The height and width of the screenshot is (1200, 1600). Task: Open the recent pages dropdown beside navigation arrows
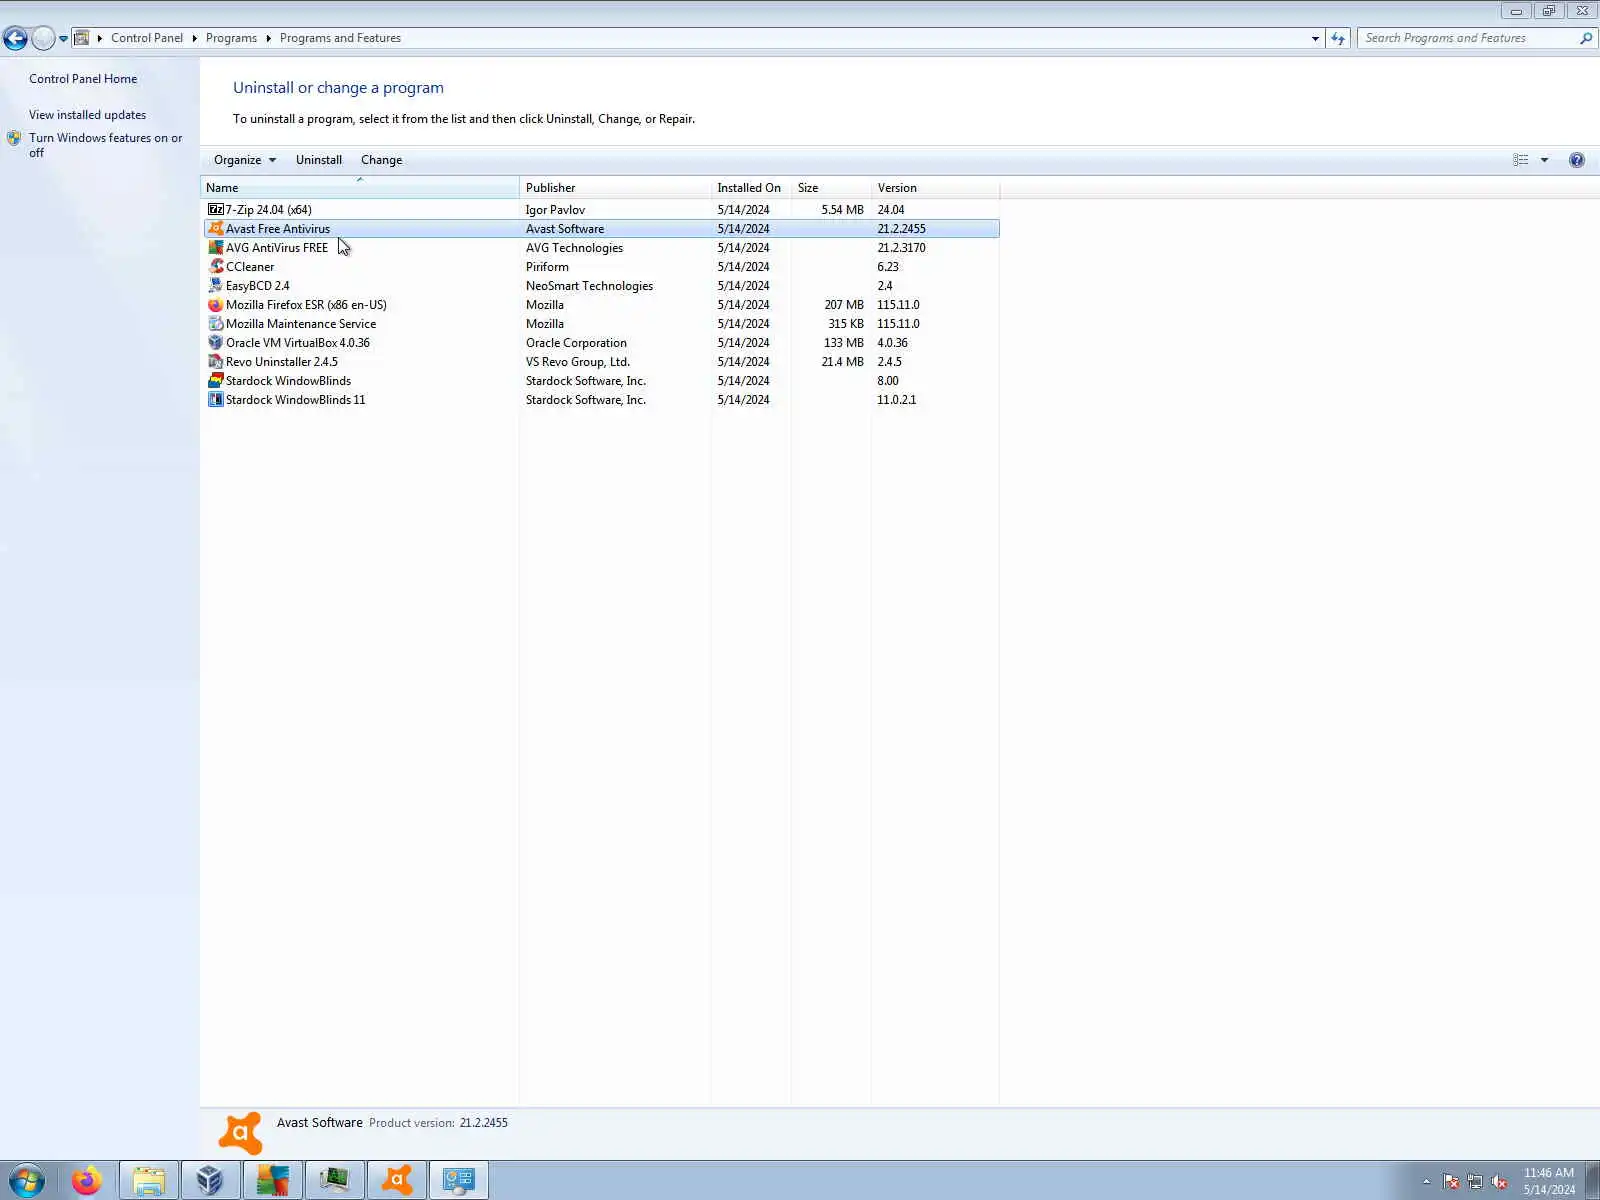coord(63,39)
